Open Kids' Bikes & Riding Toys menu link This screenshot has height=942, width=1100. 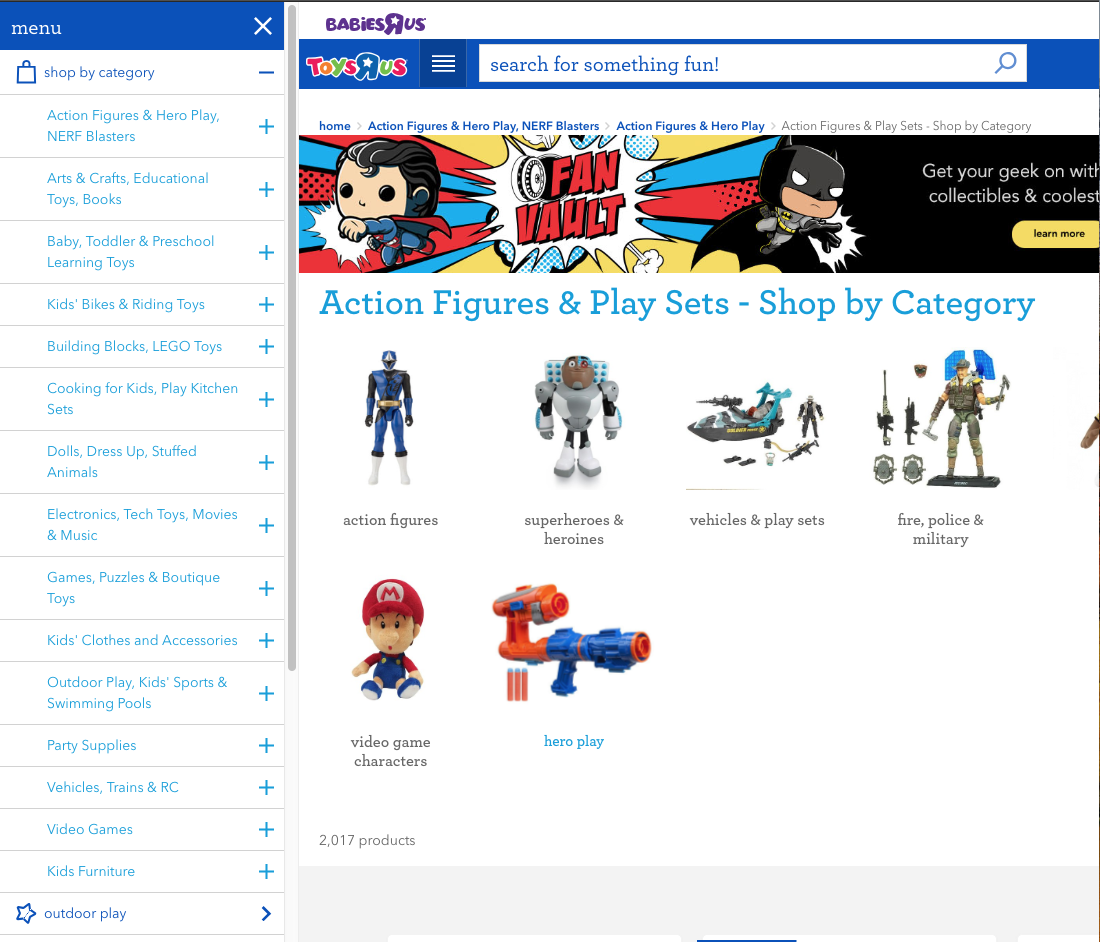pyautogui.click(x=126, y=304)
